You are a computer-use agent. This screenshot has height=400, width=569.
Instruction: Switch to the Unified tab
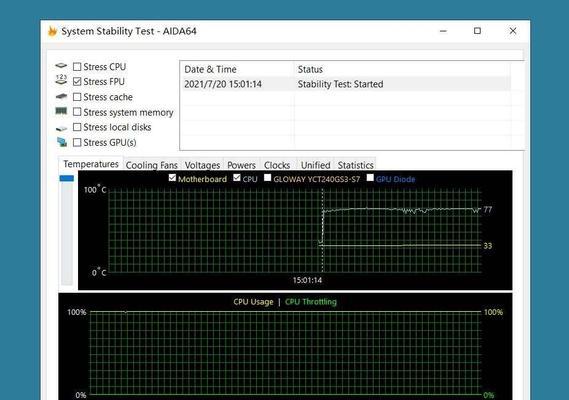tap(315, 165)
